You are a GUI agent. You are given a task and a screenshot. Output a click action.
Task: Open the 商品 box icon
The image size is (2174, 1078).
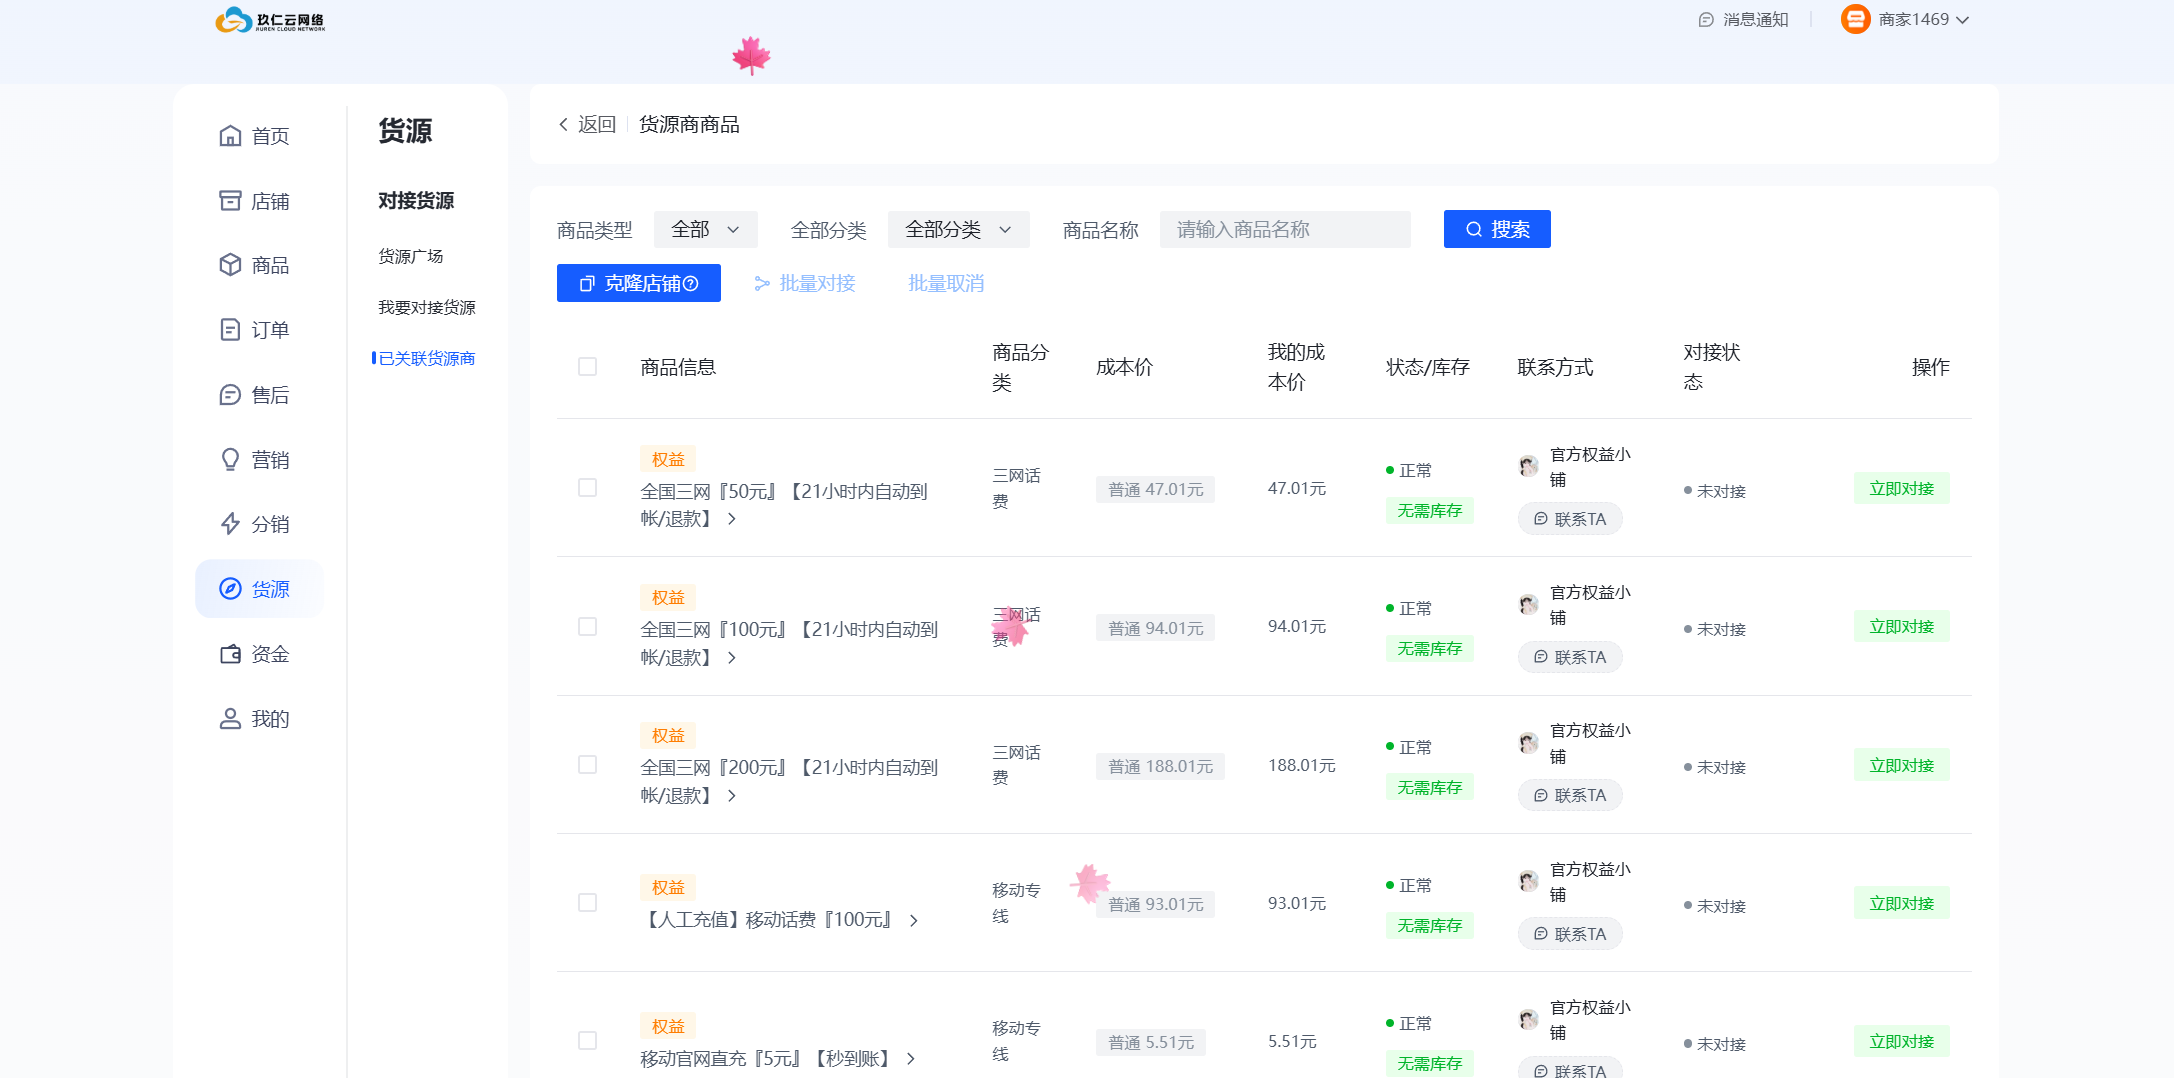230,265
